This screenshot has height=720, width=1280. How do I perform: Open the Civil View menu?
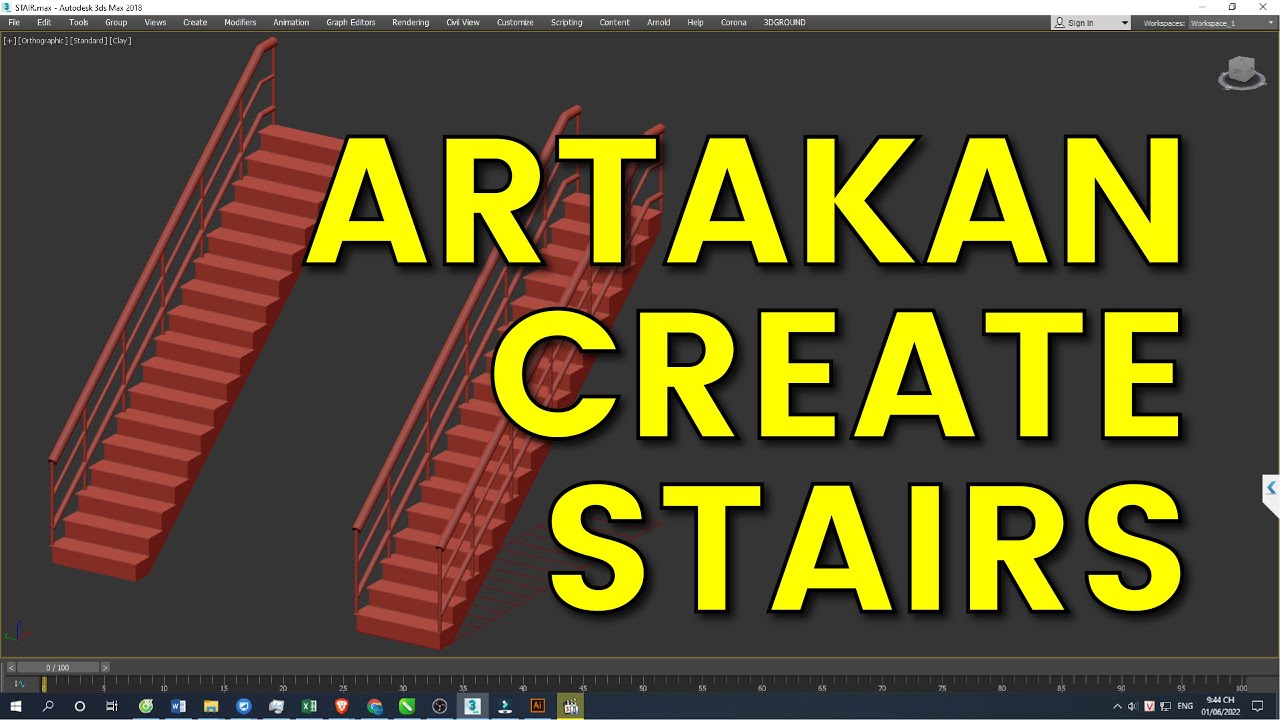[463, 22]
